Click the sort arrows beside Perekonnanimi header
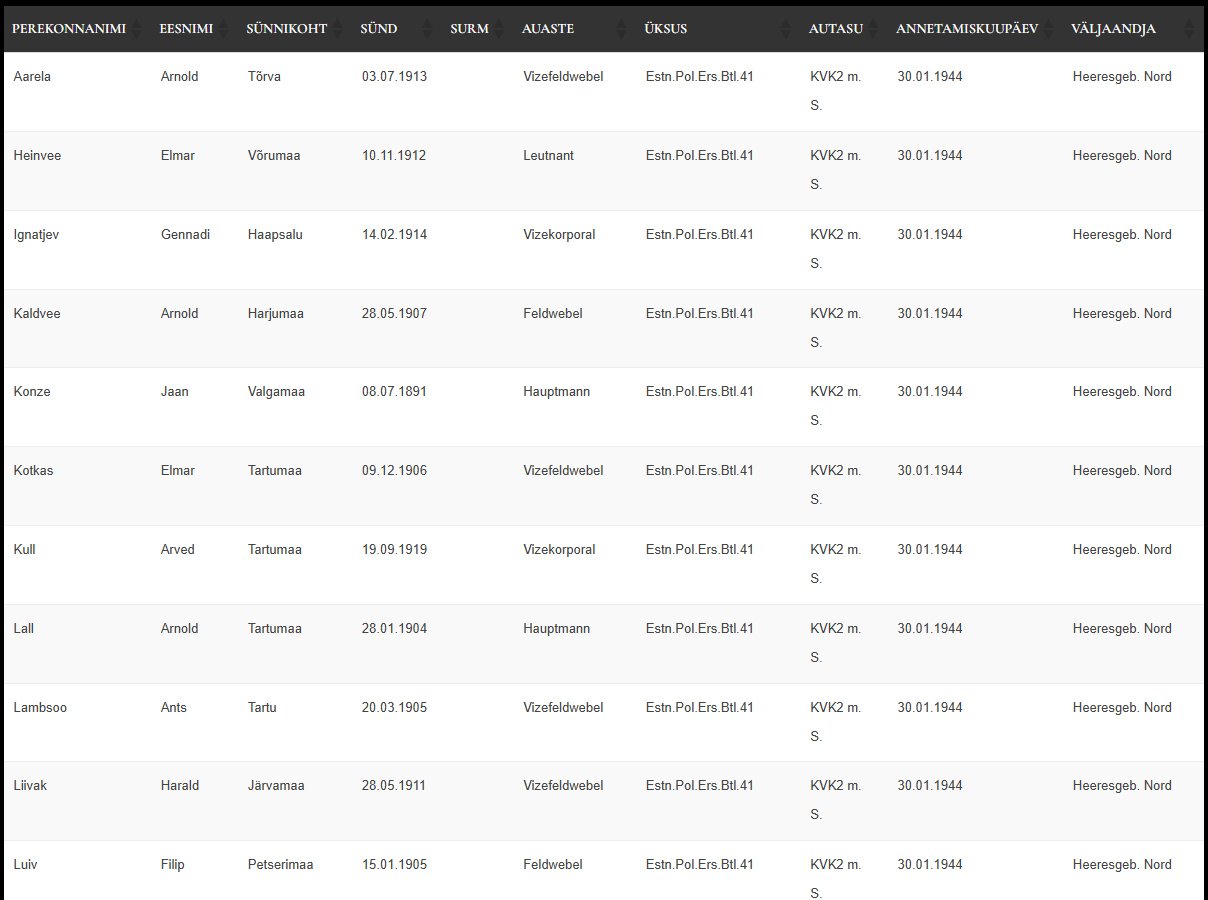Viewport: 1208px width, 900px height. (x=137, y=29)
